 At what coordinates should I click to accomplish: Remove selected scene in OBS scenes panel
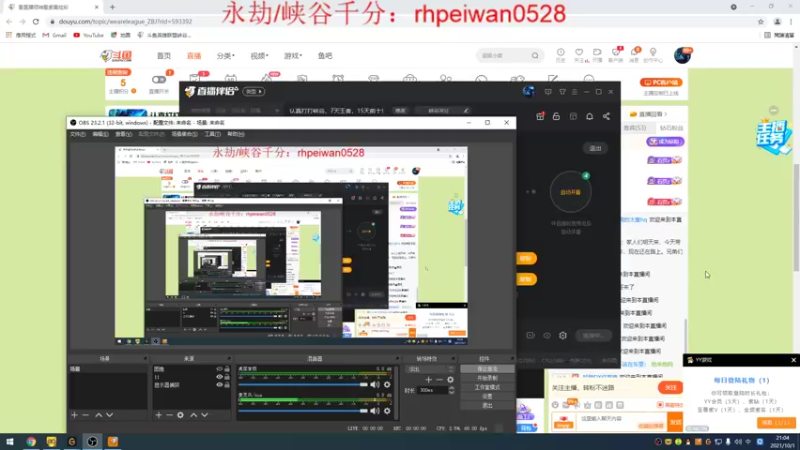pyautogui.click(x=86, y=415)
